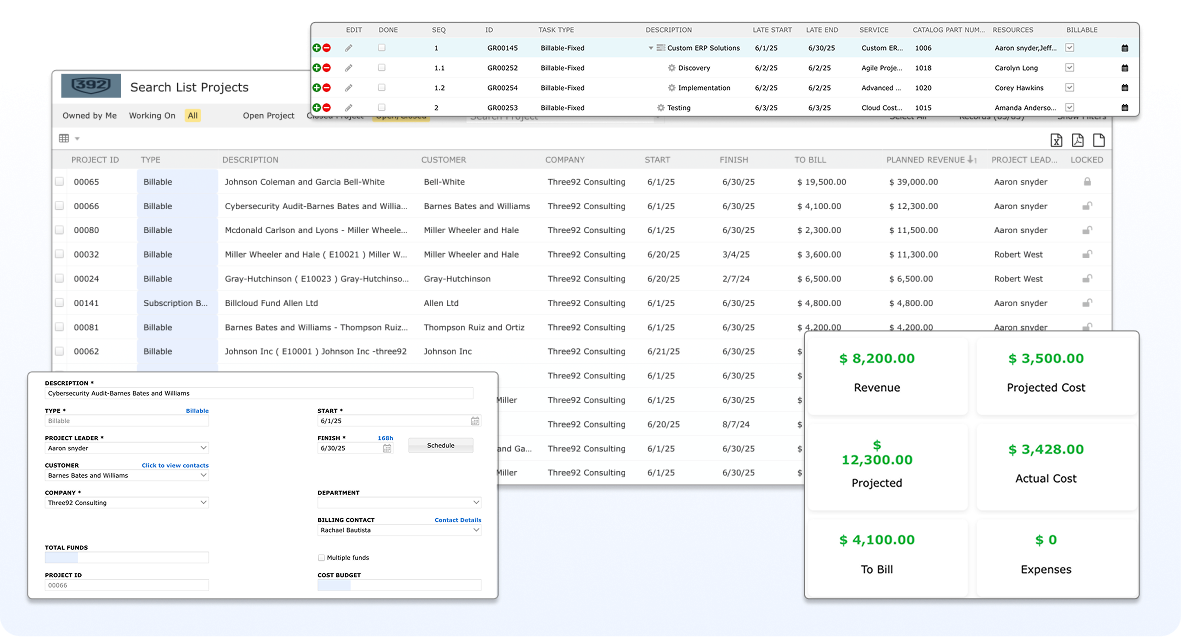Screen dimensions: 1181x637
Task: Edit task GR00145 using its pencil icon
Action: 349,47
